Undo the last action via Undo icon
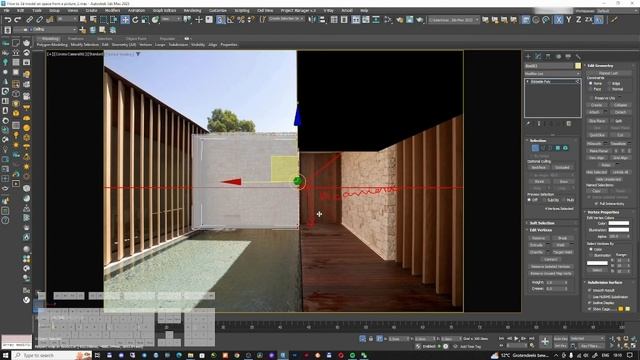Image resolution: width=640 pixels, height=360 pixels. point(8,20)
